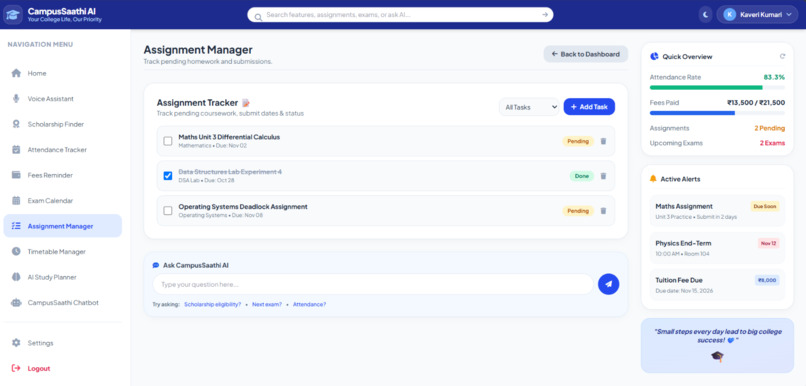Open the All Tasks filter dropdown

[529, 107]
